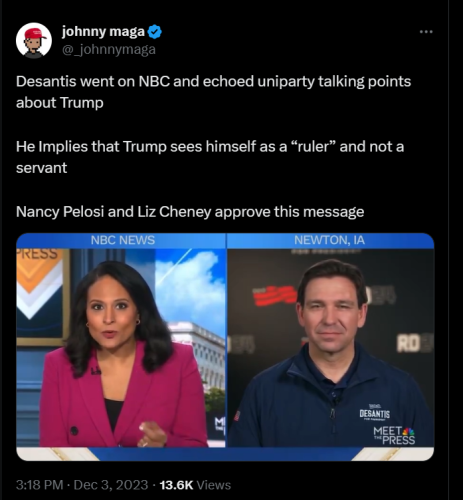Click the Meet the Press watermark logo
Viewport: 463px width, 500px height.
click(x=394, y=435)
